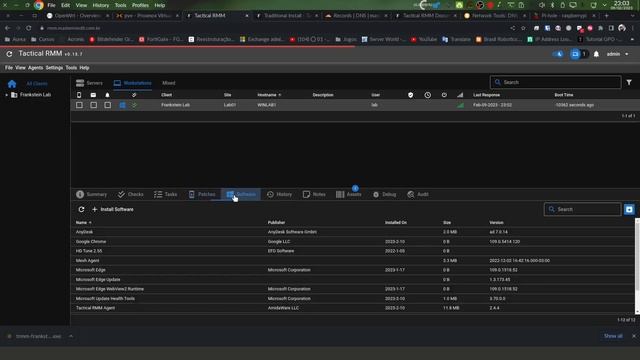Viewport: 640px width, 360px height.
Task: Open the admin user dropdown
Action: 617,54
